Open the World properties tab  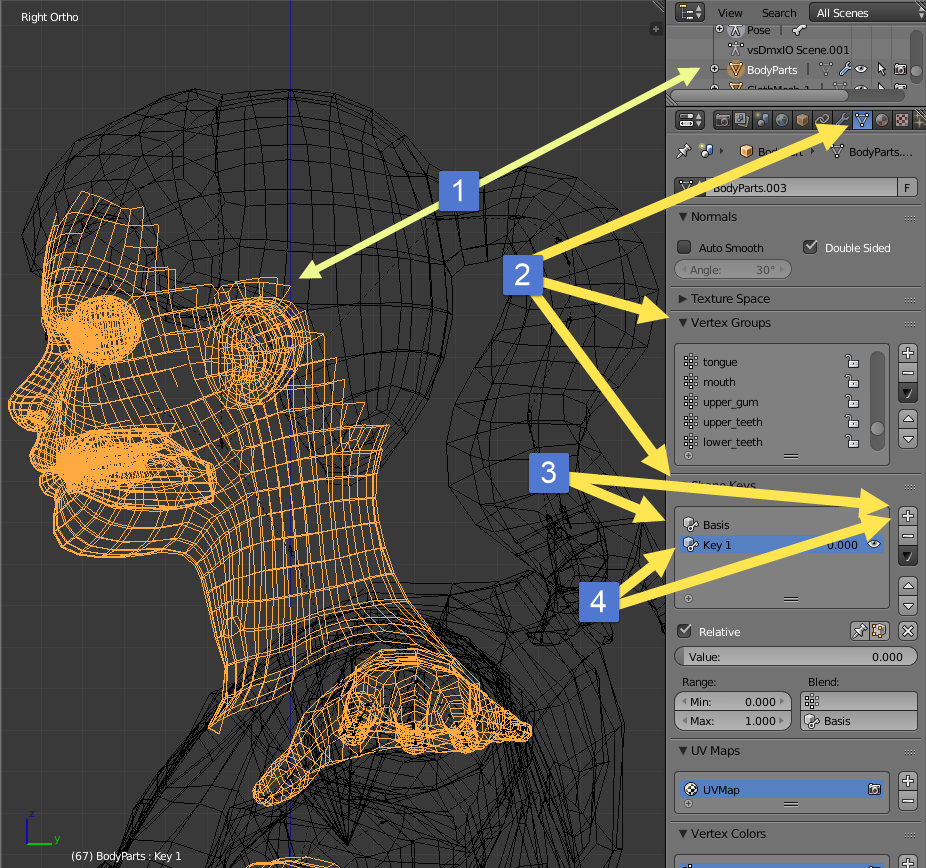tap(782, 121)
